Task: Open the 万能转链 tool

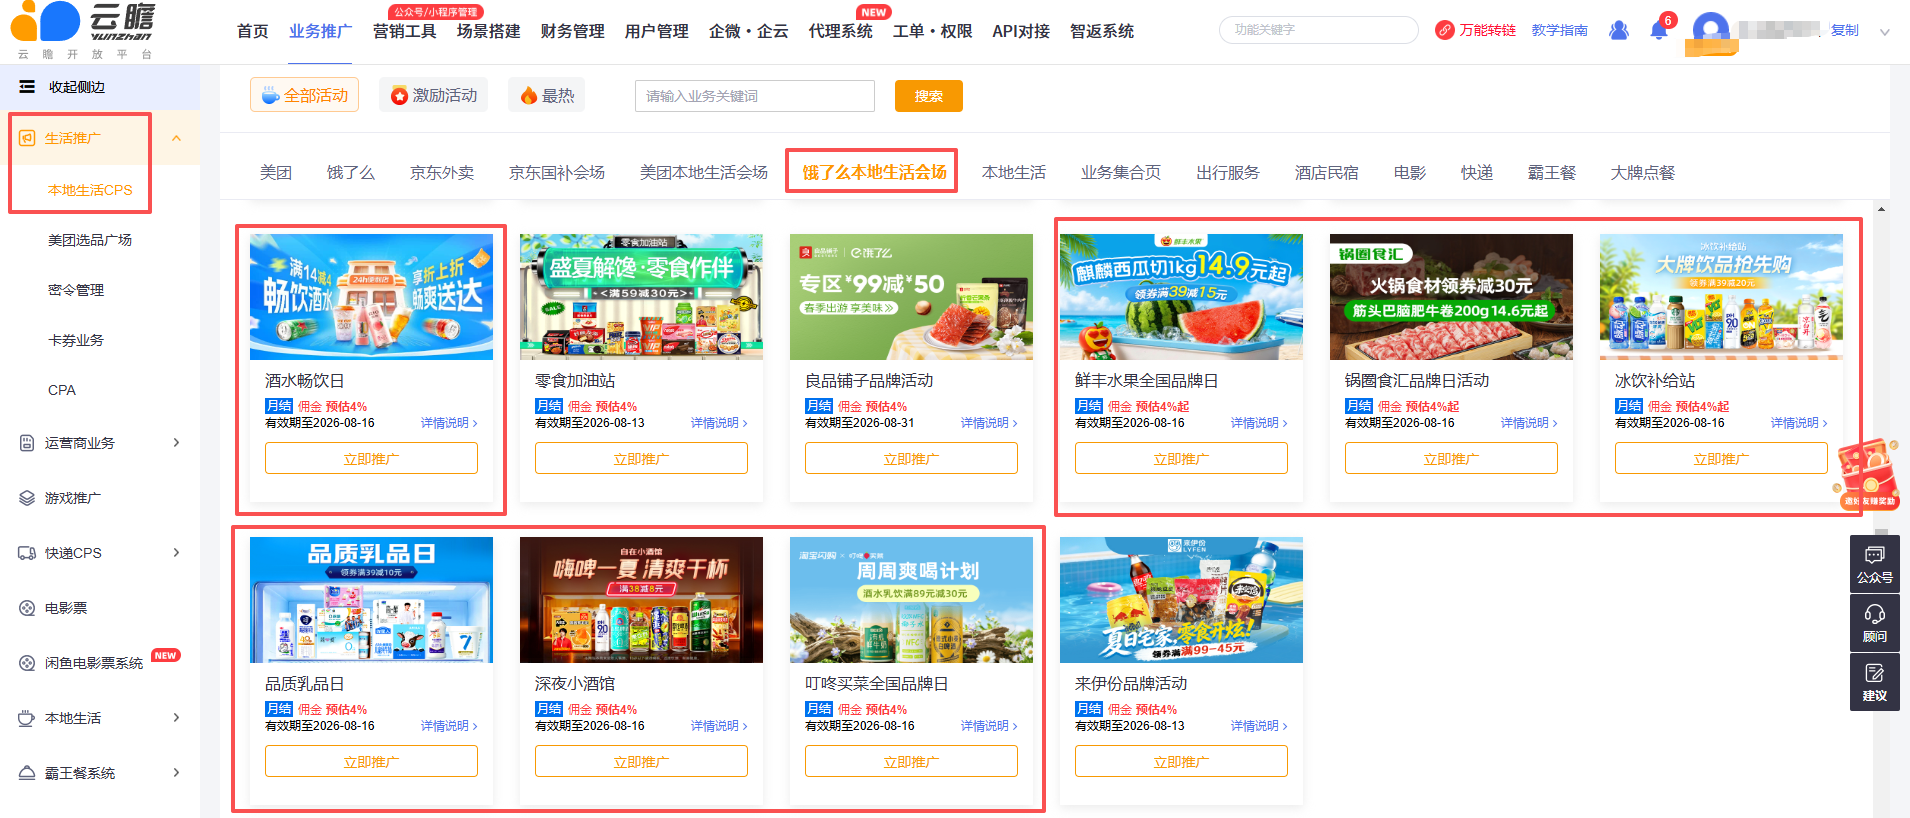Action: coord(1476,30)
